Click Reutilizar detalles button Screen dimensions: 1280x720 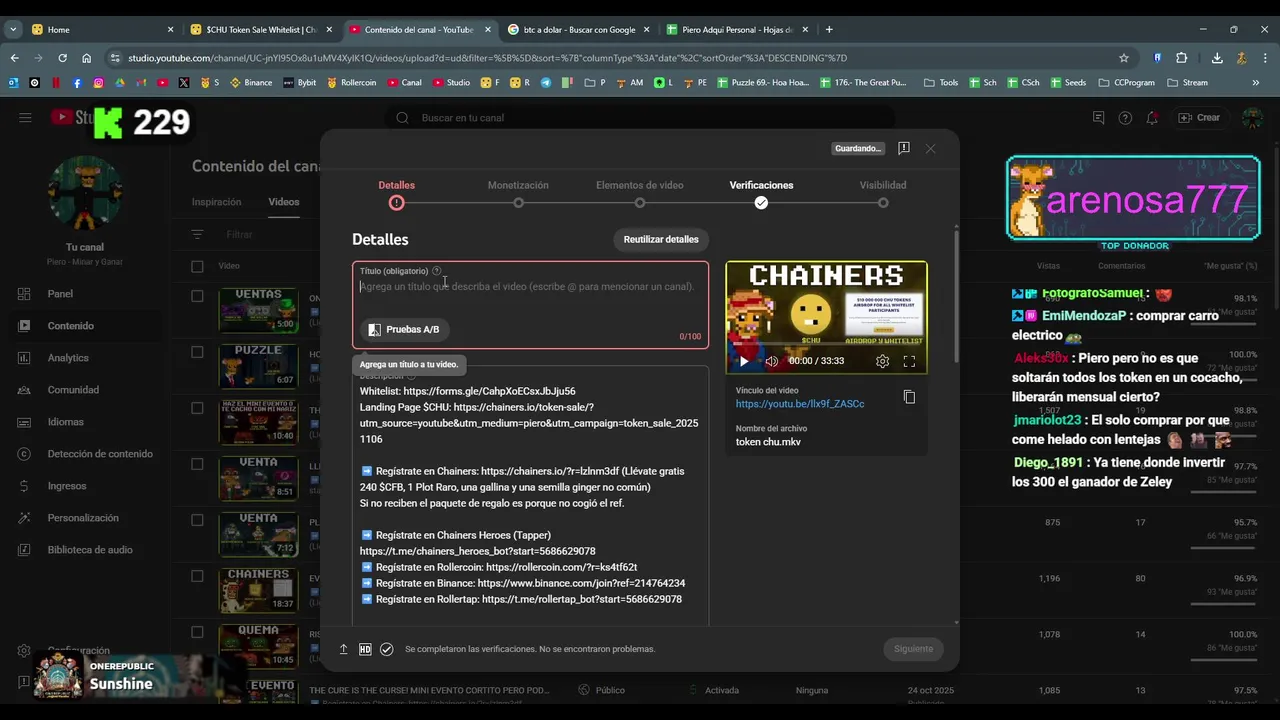pyautogui.click(x=661, y=240)
